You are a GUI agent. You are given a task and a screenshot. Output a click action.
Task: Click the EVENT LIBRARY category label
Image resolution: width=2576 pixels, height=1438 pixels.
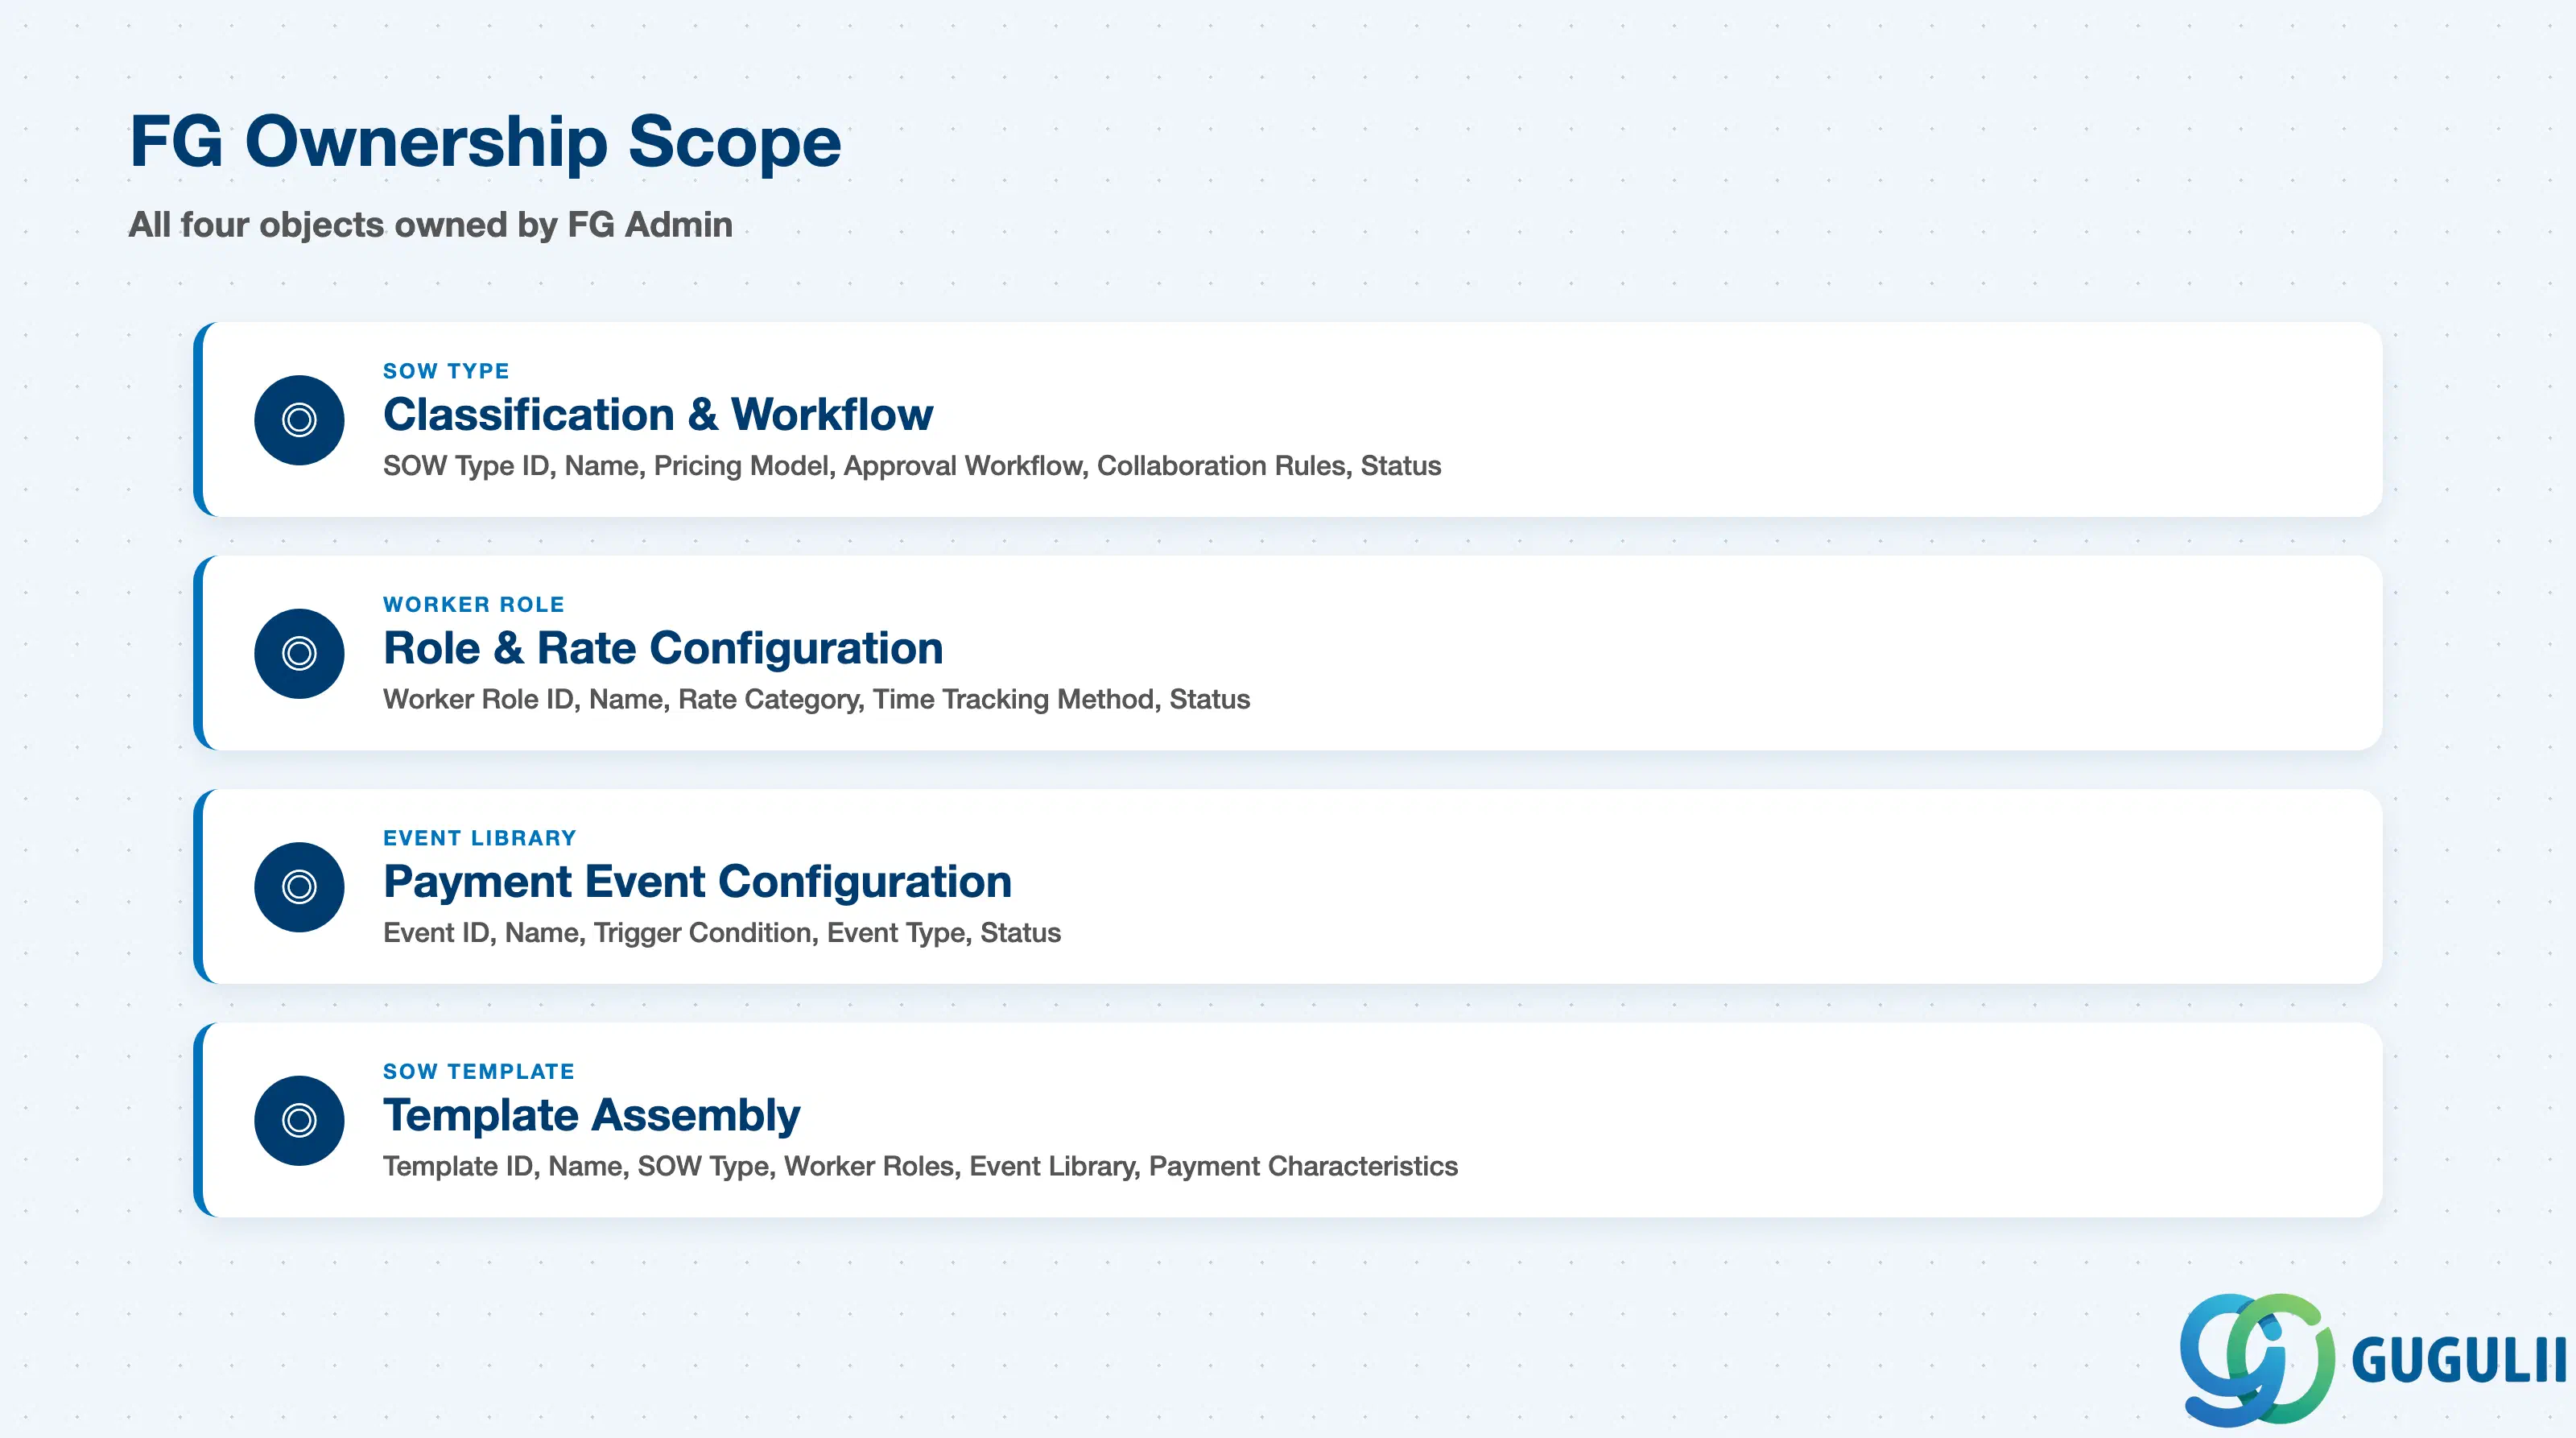[480, 838]
